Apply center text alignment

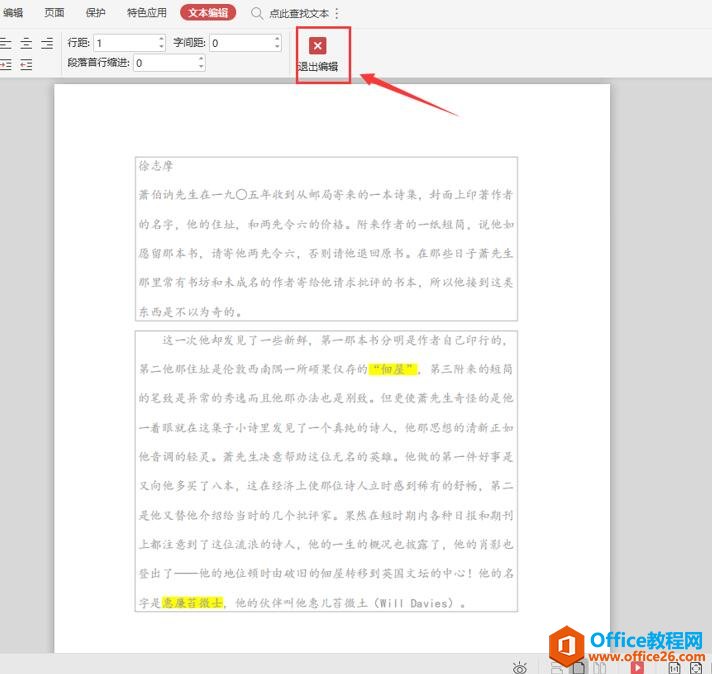[x=26, y=43]
